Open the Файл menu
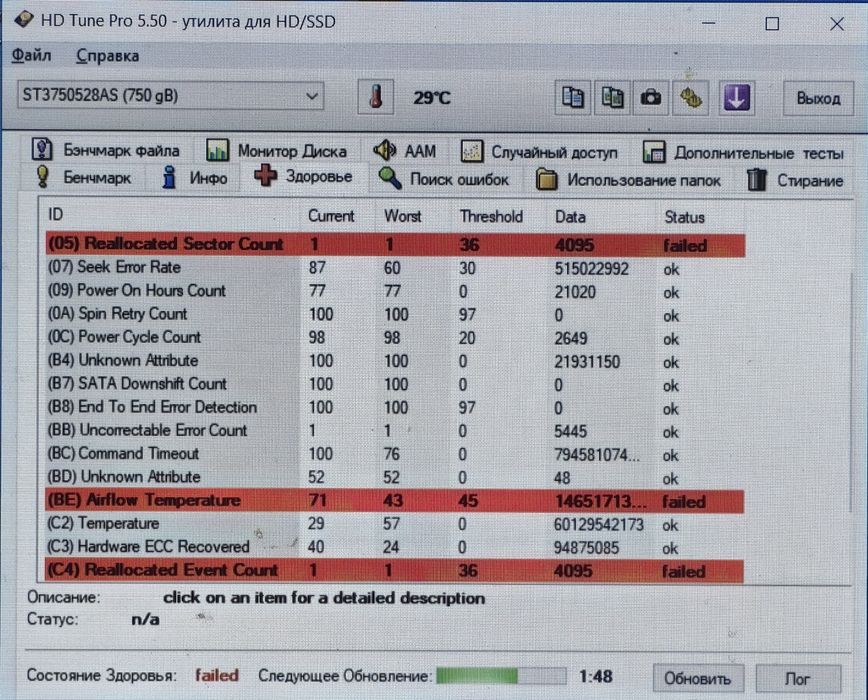868x700 pixels. (32, 55)
